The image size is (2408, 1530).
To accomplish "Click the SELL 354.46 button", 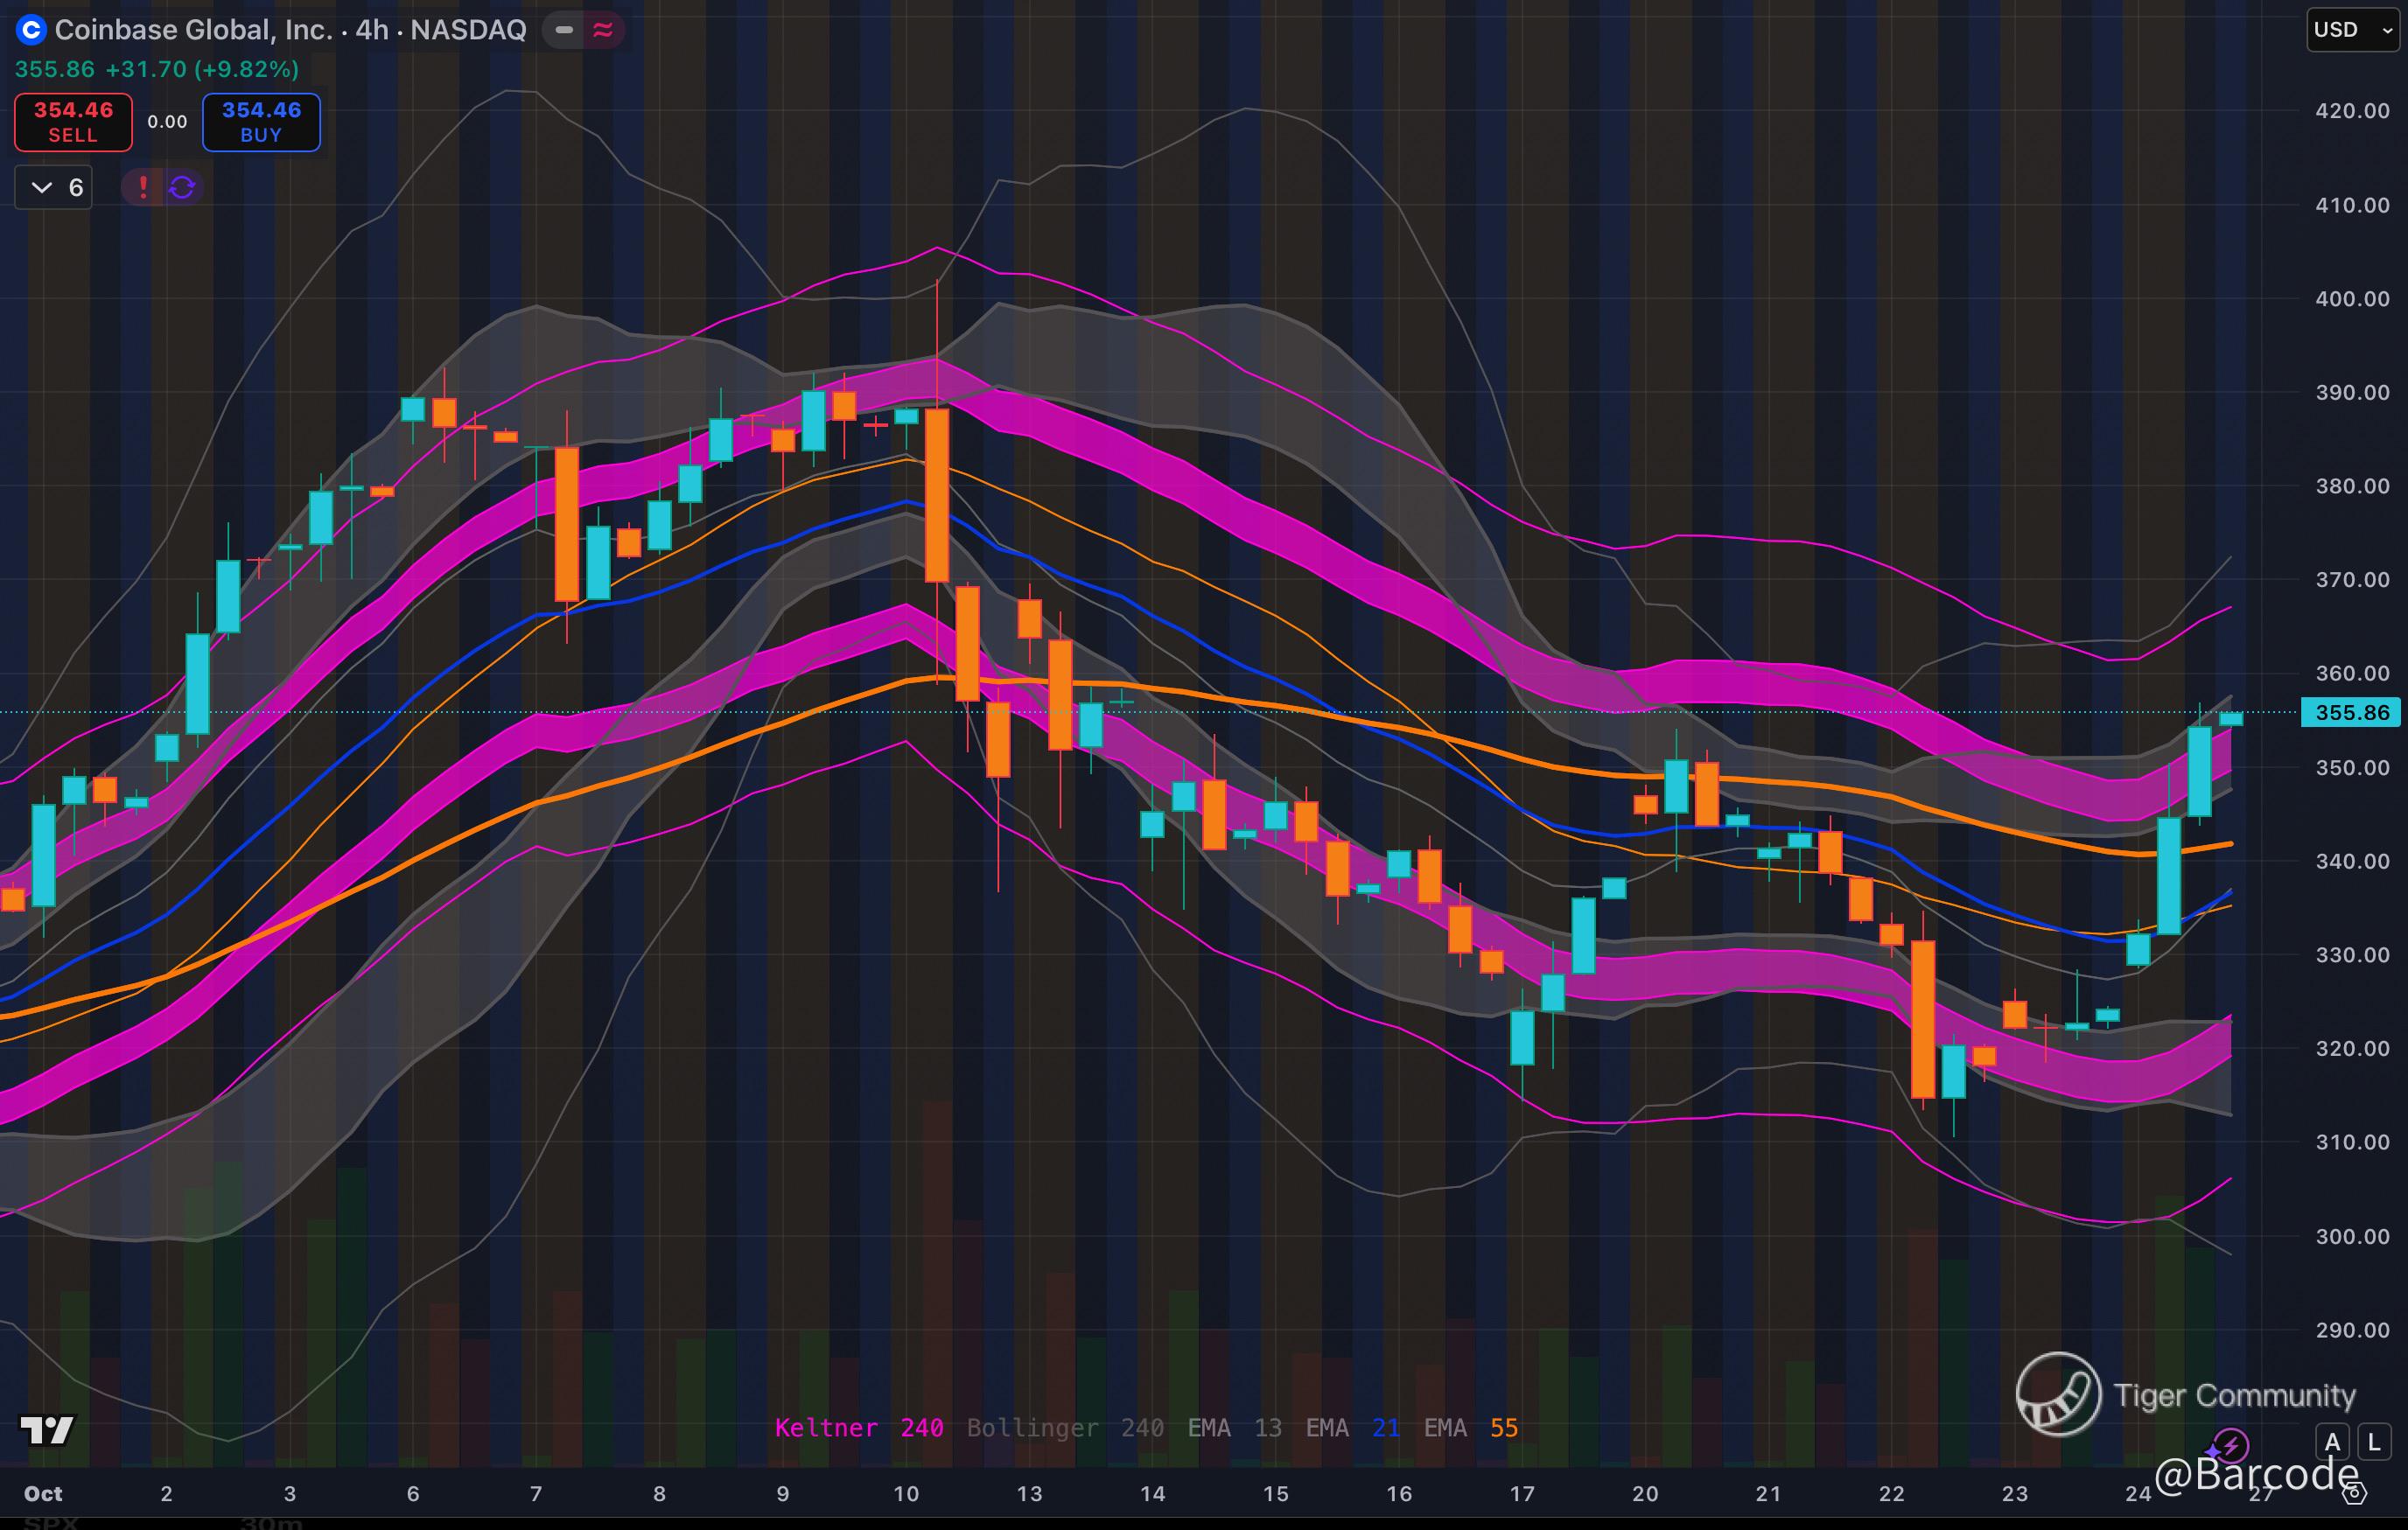I will (x=73, y=122).
